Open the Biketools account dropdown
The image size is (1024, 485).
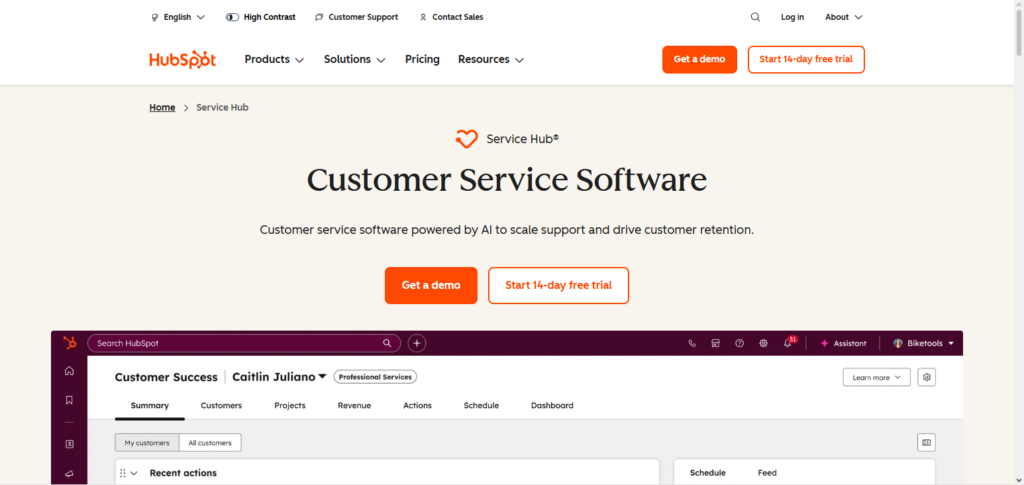tap(923, 343)
